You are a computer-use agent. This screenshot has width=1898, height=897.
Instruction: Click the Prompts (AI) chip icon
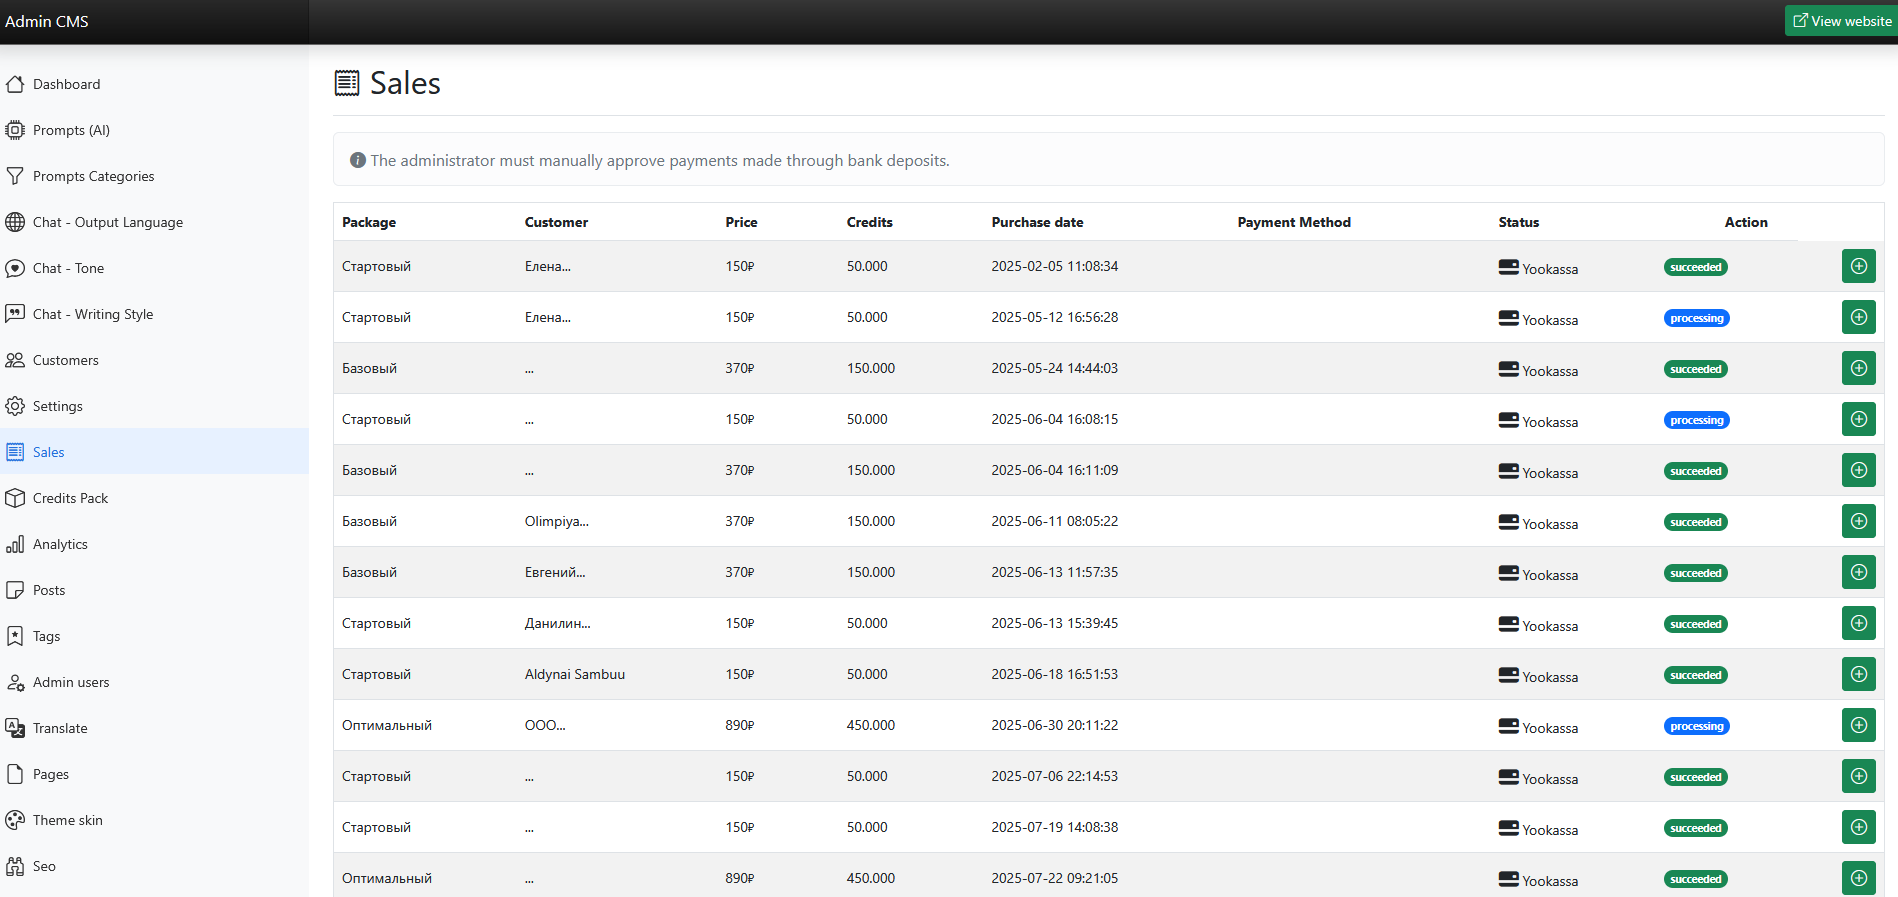pyautogui.click(x=15, y=130)
